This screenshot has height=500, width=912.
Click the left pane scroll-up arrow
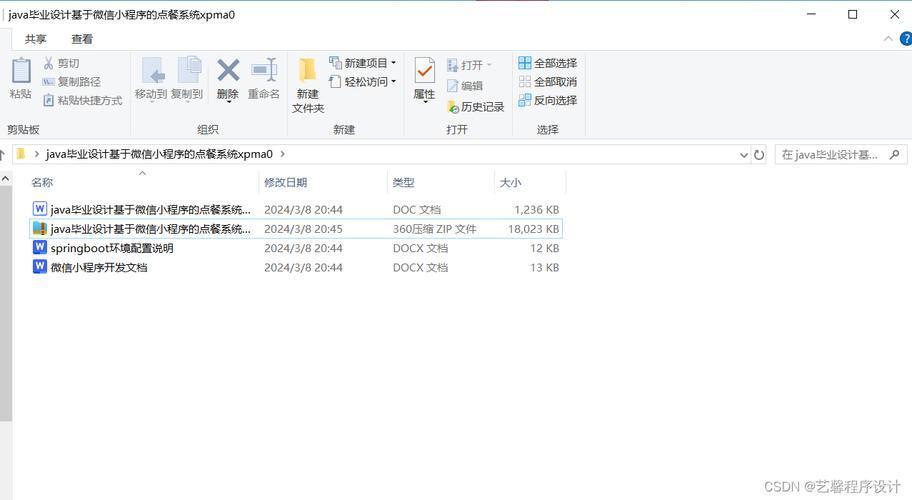click(x=5, y=178)
